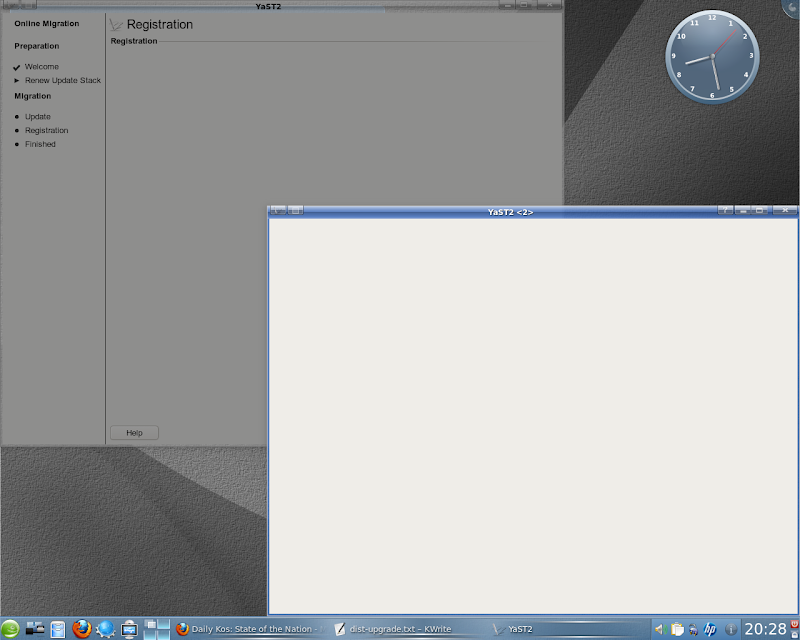This screenshot has height=640, width=800.
Task: Select 'Renew Update Stack' step in sidebar
Action: coord(63,81)
